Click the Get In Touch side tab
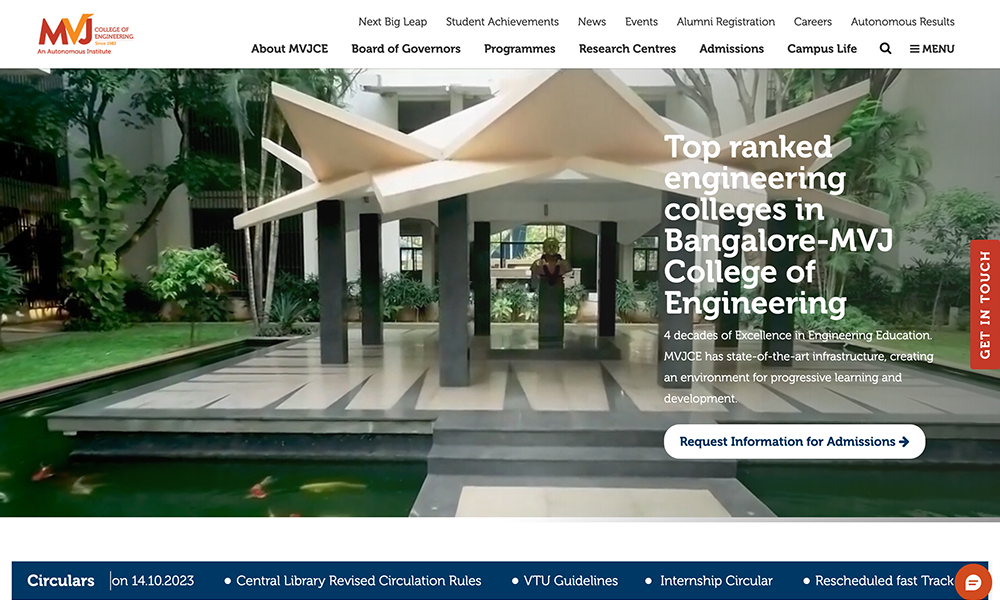This screenshot has height=600, width=1000. pos(984,304)
